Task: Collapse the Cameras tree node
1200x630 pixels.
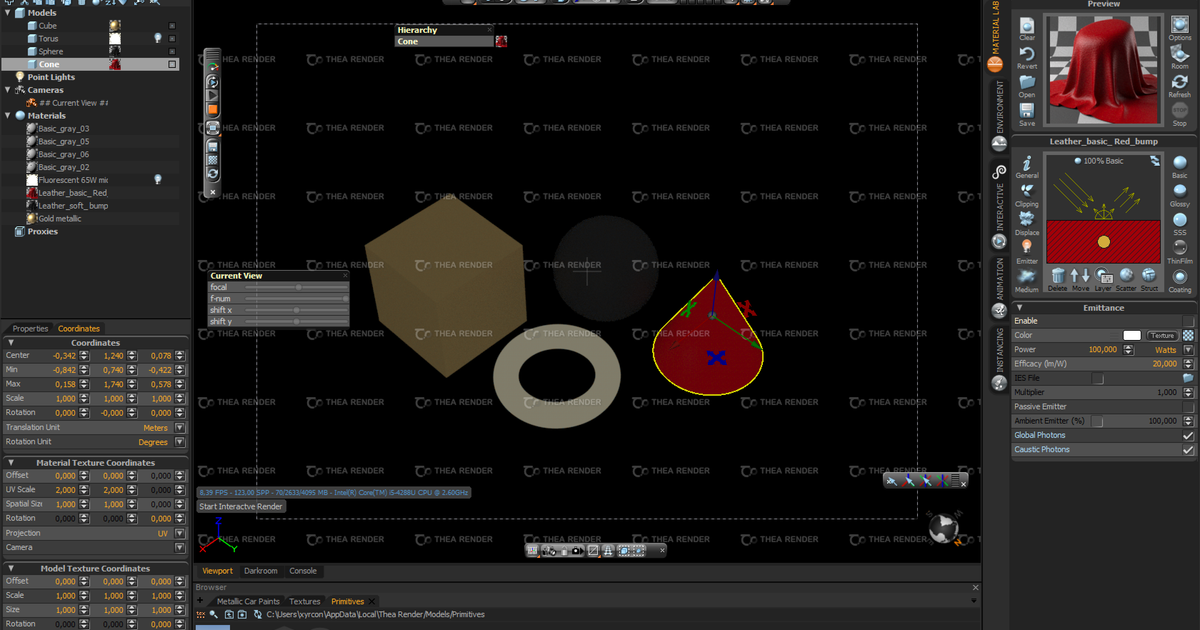Action: tap(8, 90)
